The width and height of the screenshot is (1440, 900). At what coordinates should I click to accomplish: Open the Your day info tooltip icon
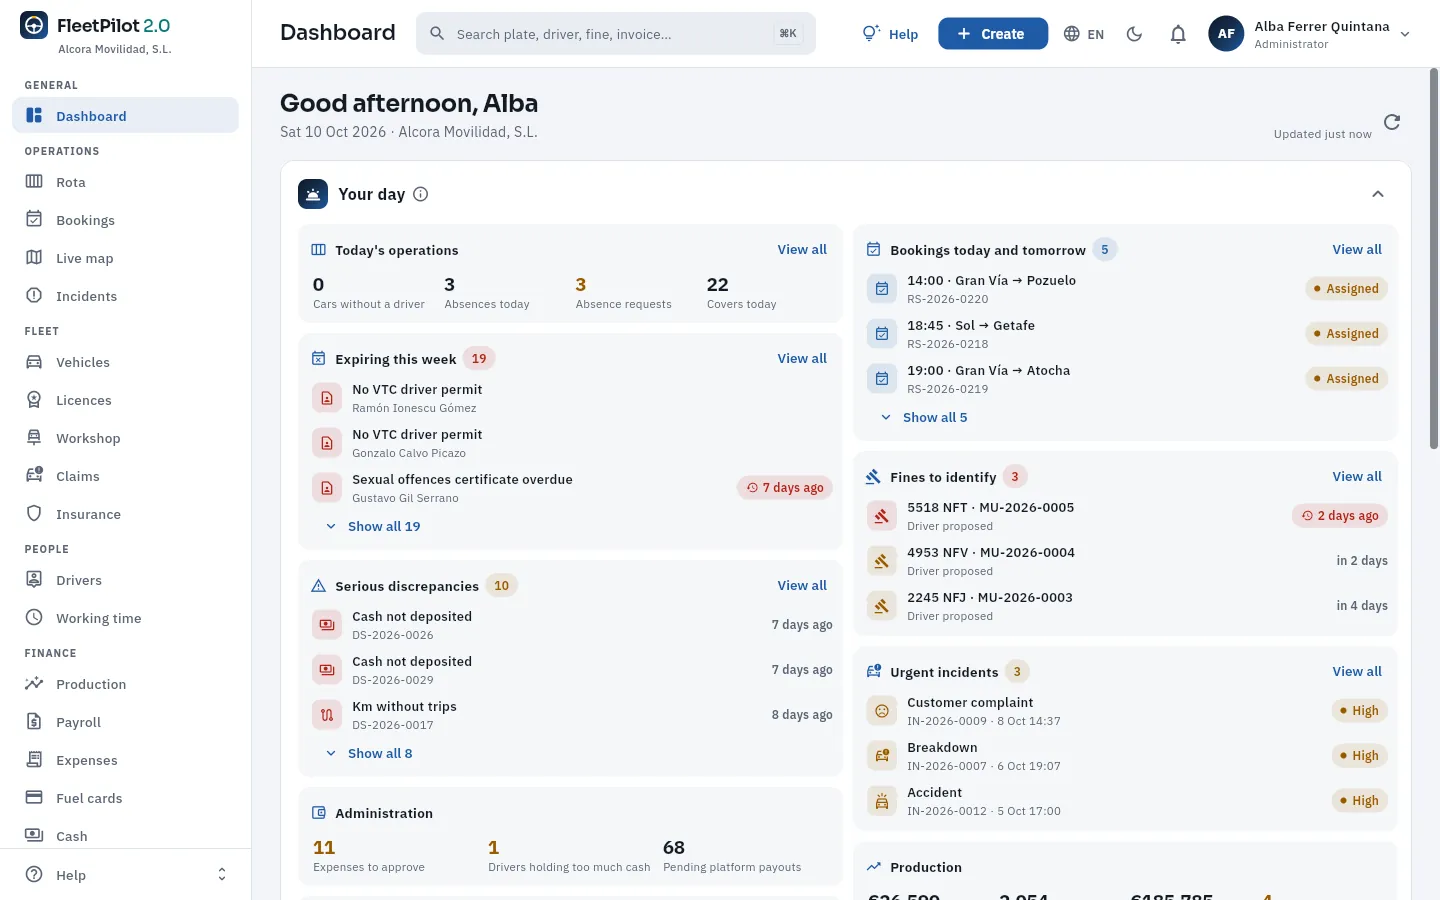421,194
